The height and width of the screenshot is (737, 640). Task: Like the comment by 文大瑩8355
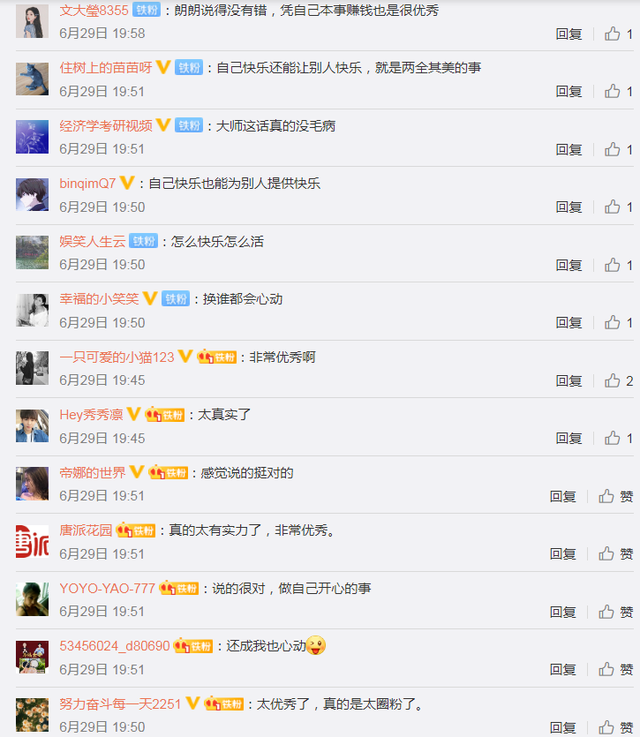[618, 34]
